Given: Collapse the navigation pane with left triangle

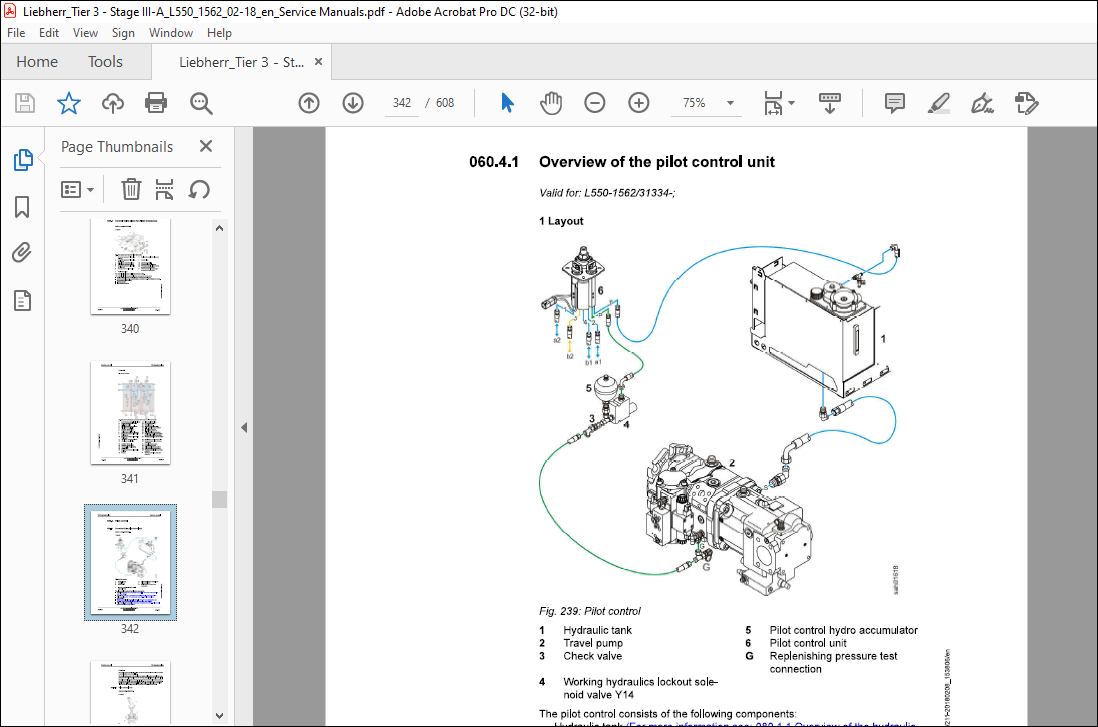Looking at the screenshot, I should coord(244,427).
